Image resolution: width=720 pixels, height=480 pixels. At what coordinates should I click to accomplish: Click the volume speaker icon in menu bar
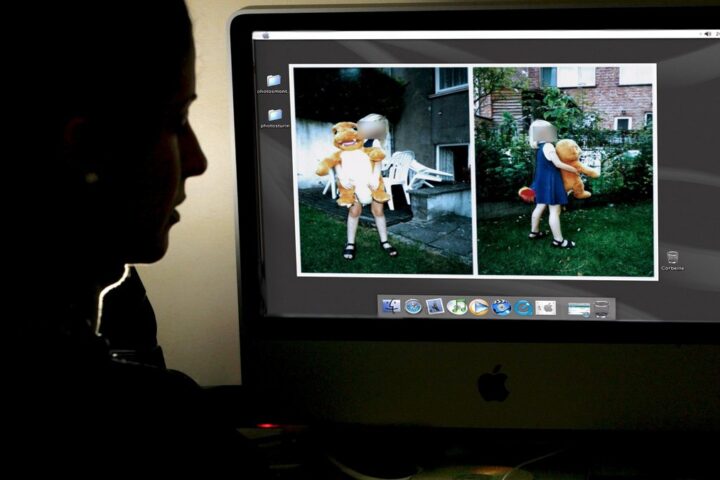pos(707,34)
